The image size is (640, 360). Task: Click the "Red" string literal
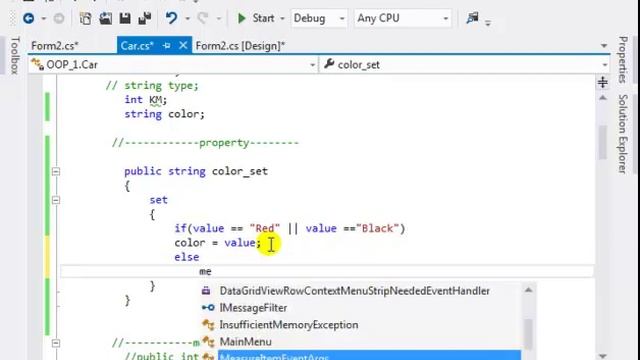[x=265, y=228]
